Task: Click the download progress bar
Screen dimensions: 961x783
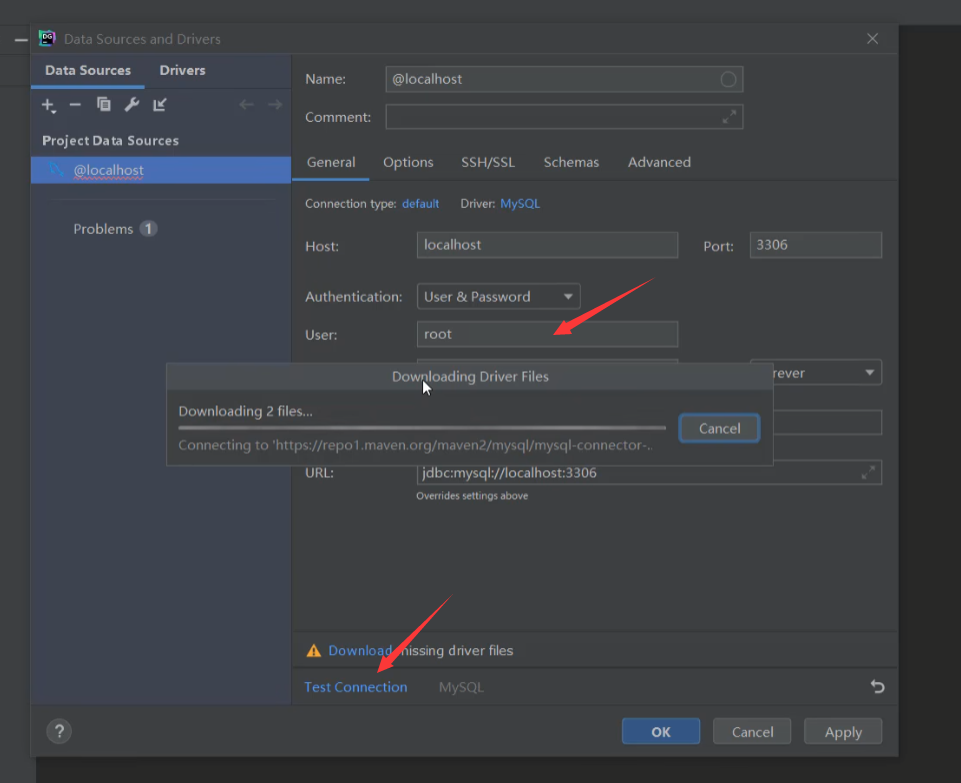Action: click(x=422, y=428)
